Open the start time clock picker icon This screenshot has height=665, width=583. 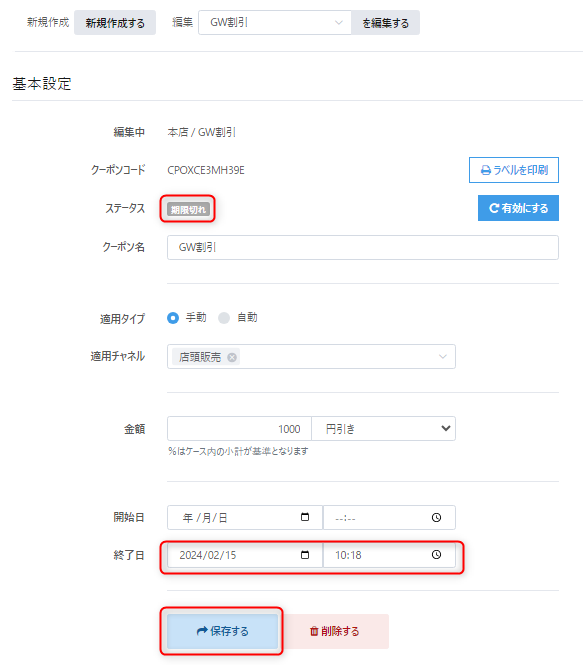pos(436,517)
